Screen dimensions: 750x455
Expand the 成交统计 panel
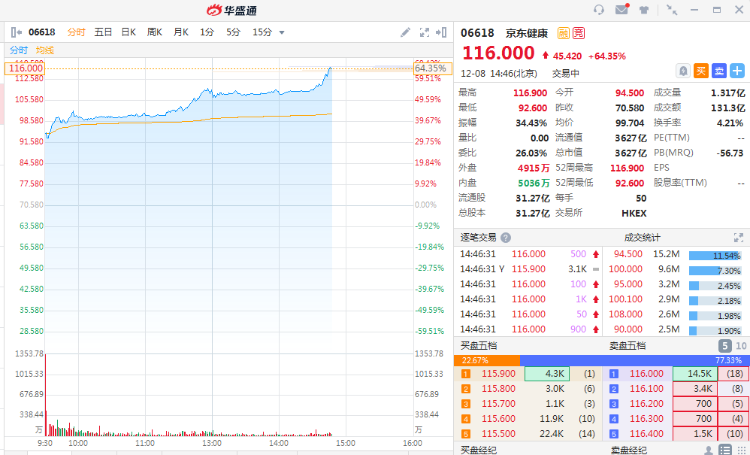click(x=738, y=238)
